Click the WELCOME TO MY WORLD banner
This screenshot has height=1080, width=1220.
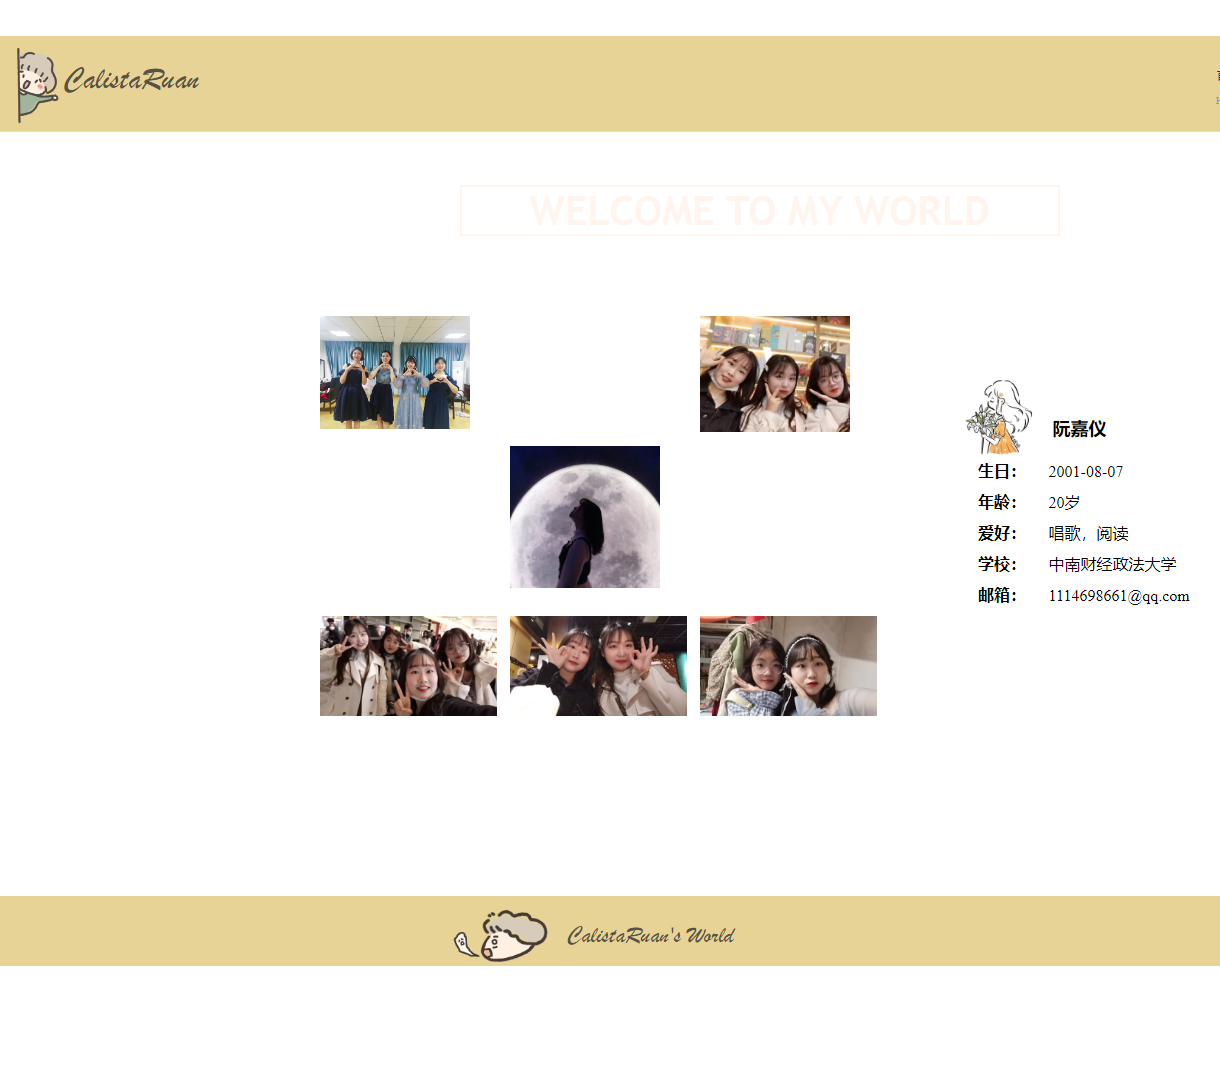click(x=759, y=211)
